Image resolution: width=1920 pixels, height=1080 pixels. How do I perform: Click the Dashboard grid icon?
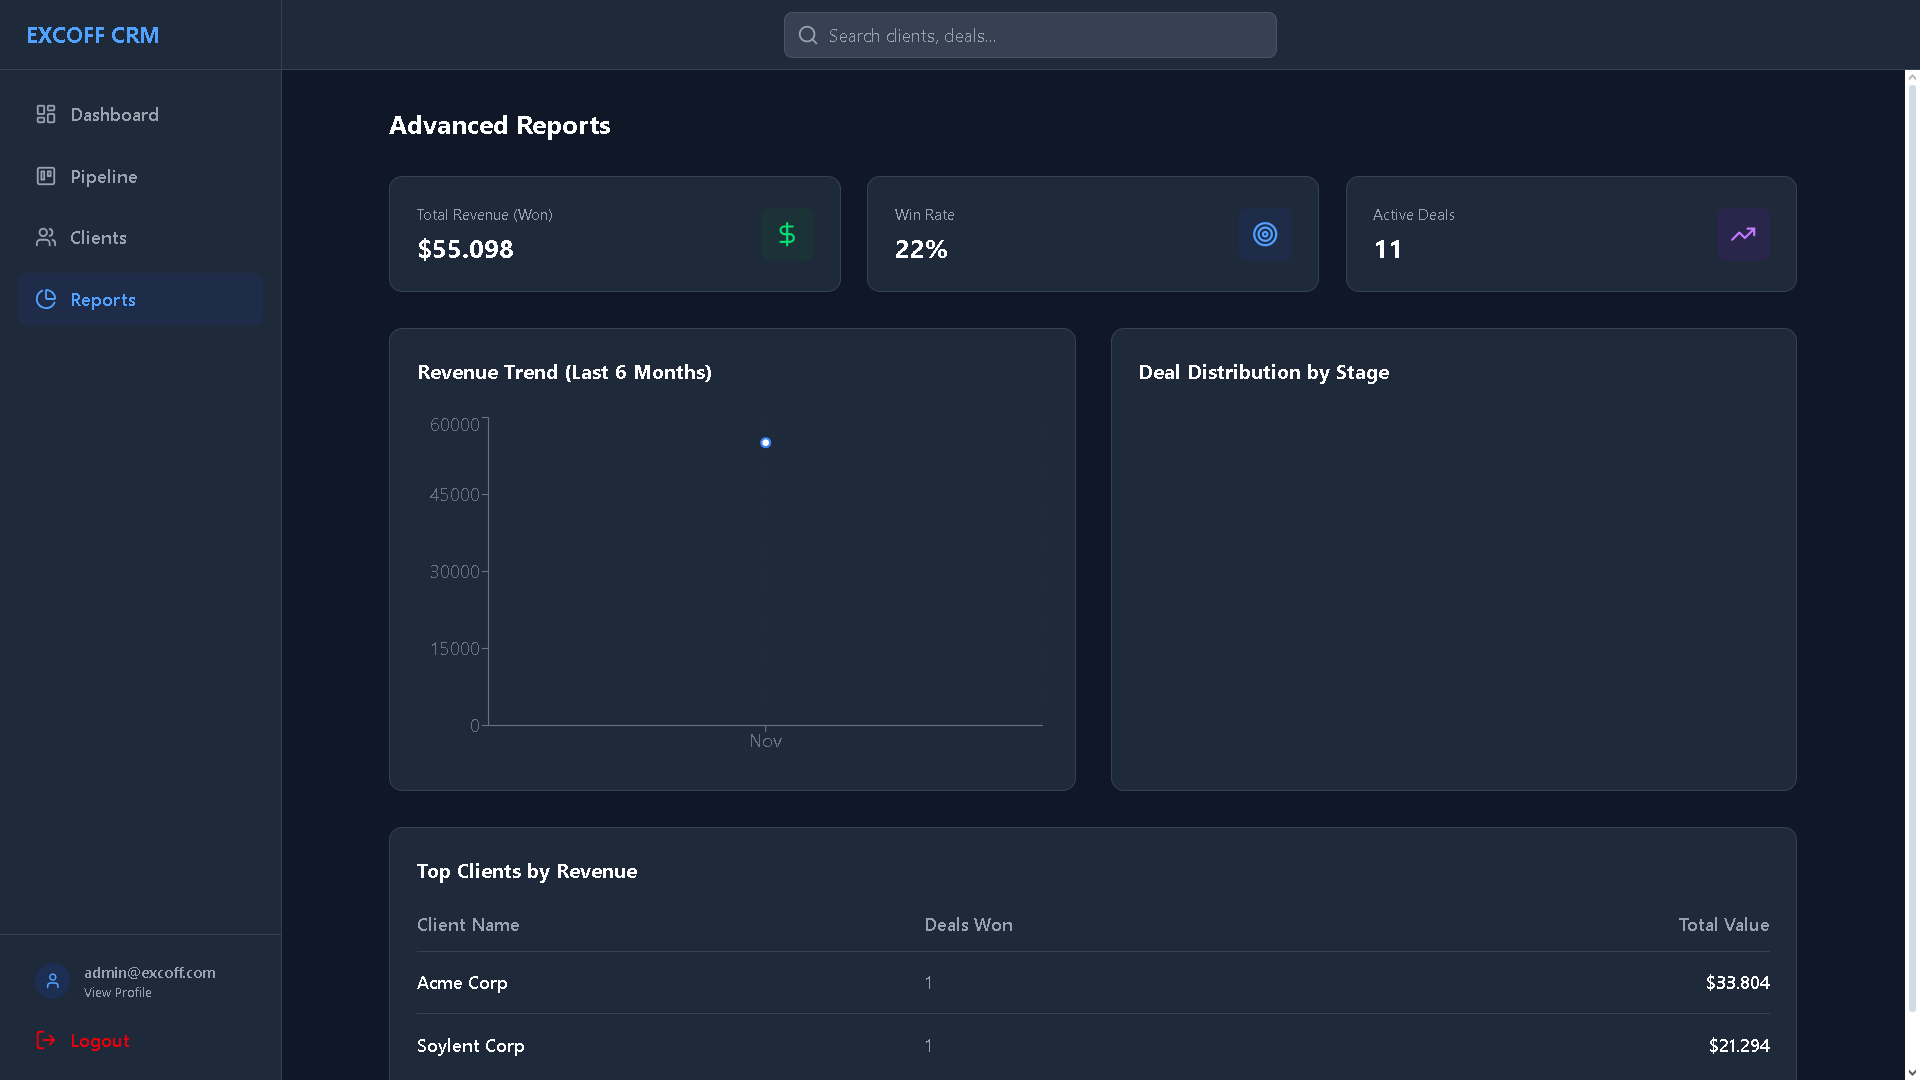(46, 115)
